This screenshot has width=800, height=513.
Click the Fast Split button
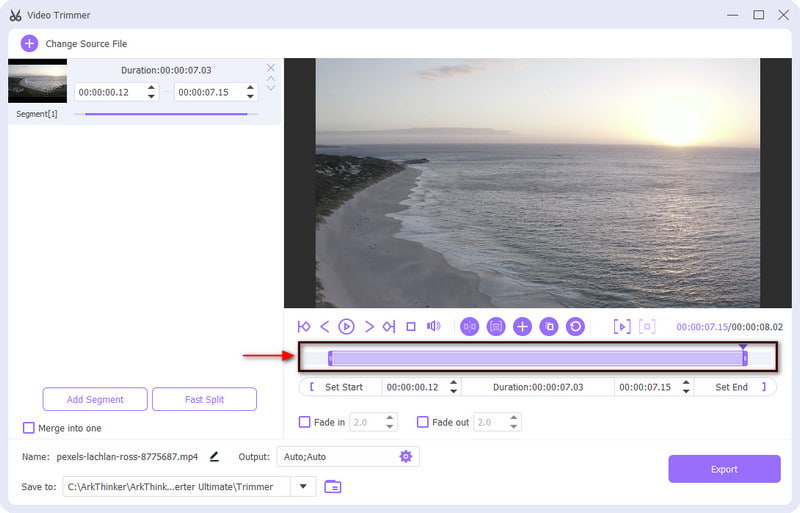pyautogui.click(x=204, y=399)
